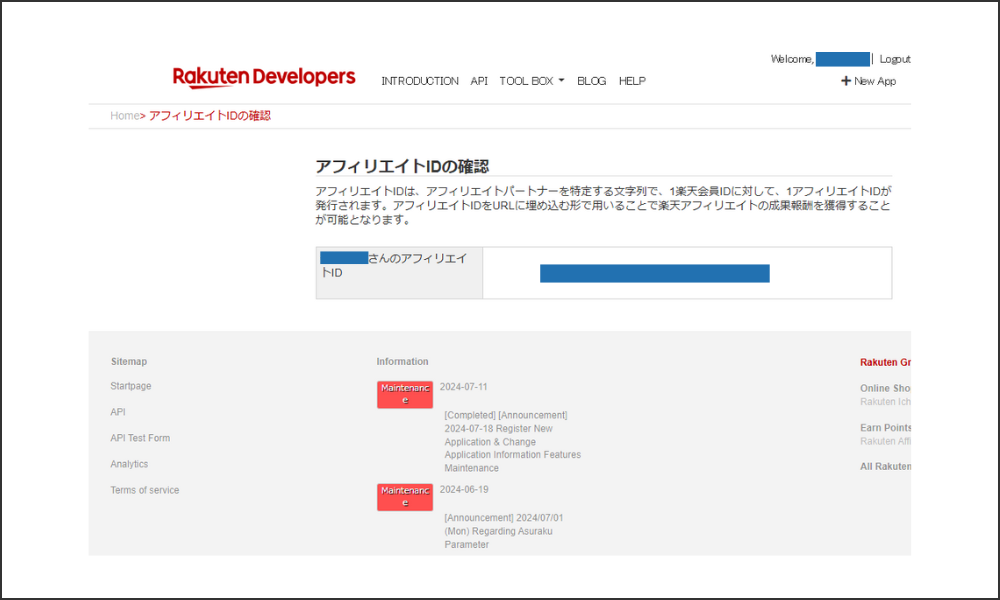Click the plus icon beside New App

[x=846, y=81]
